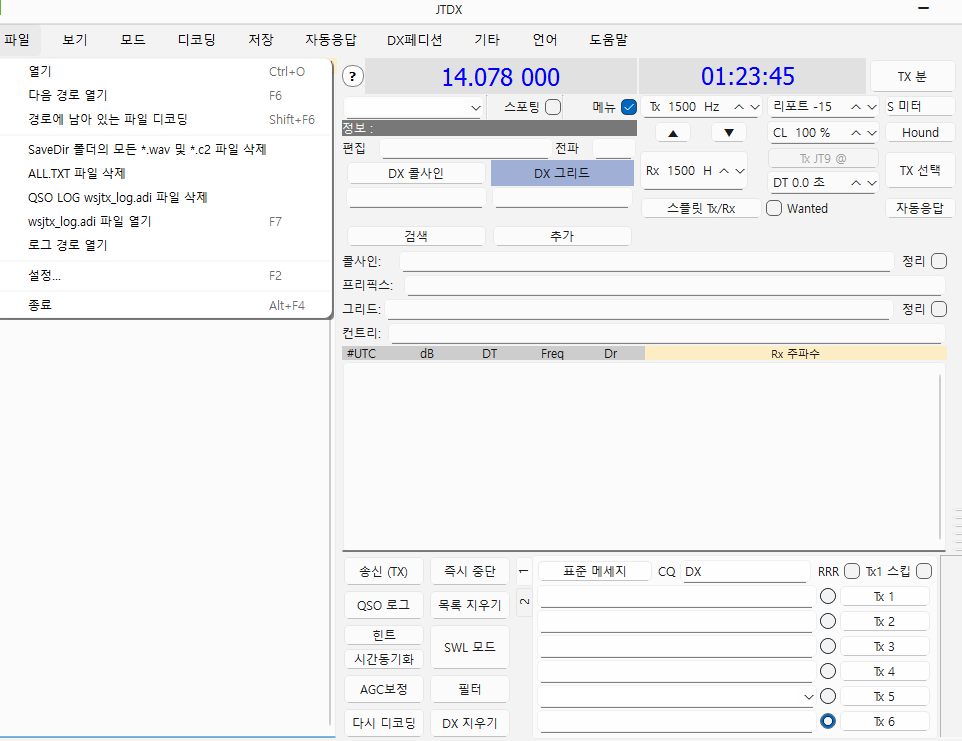This screenshot has height=741, width=962.
Task: Select the radio button for Tx 1
Action: (828, 596)
